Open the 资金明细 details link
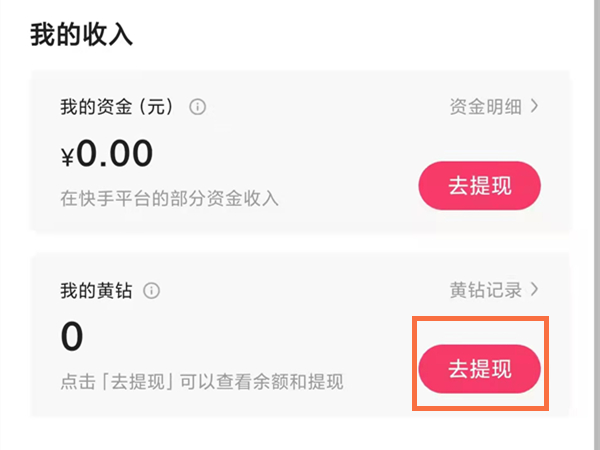600x450 pixels. point(484,107)
